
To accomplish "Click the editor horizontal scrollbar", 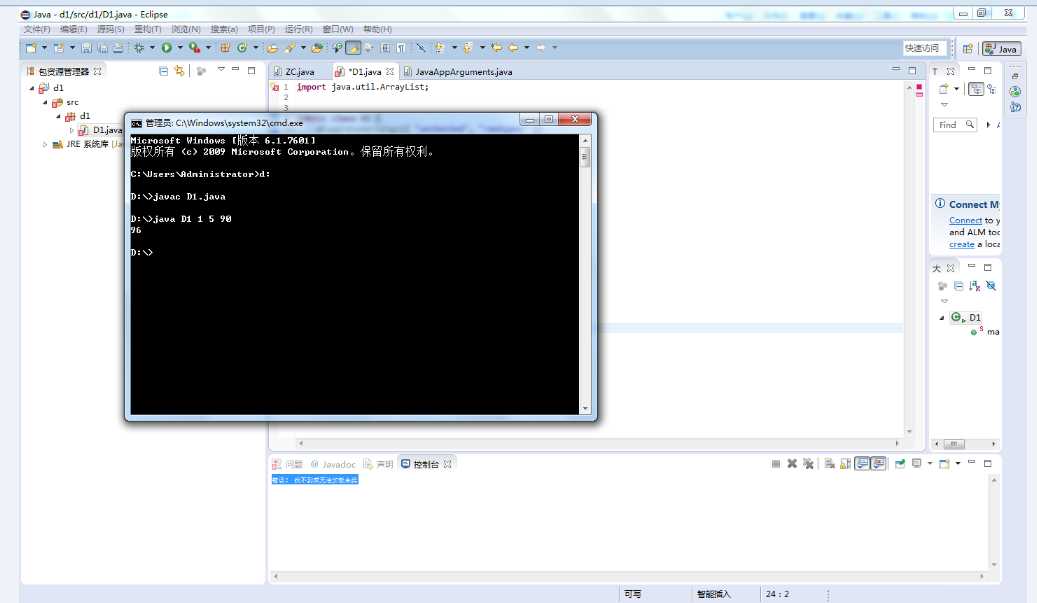I will [x=599, y=443].
